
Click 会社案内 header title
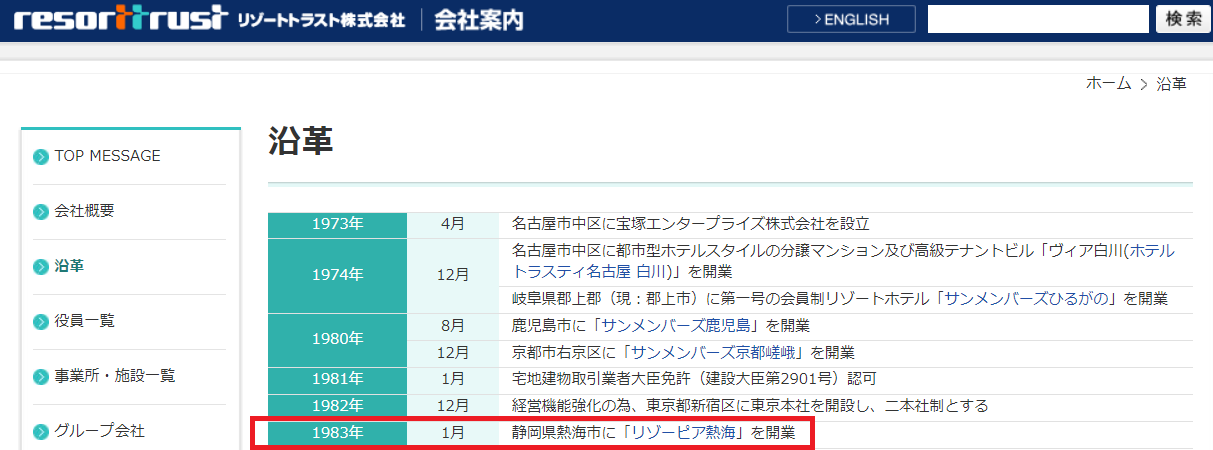click(478, 20)
